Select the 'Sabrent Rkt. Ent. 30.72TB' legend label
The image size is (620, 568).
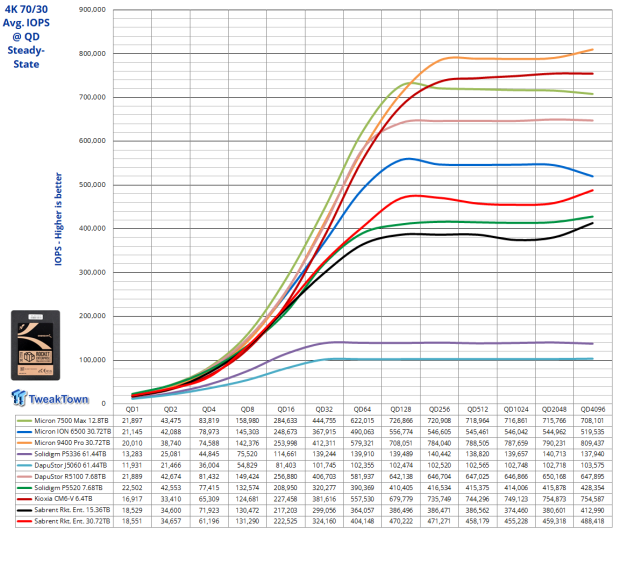click(72, 521)
